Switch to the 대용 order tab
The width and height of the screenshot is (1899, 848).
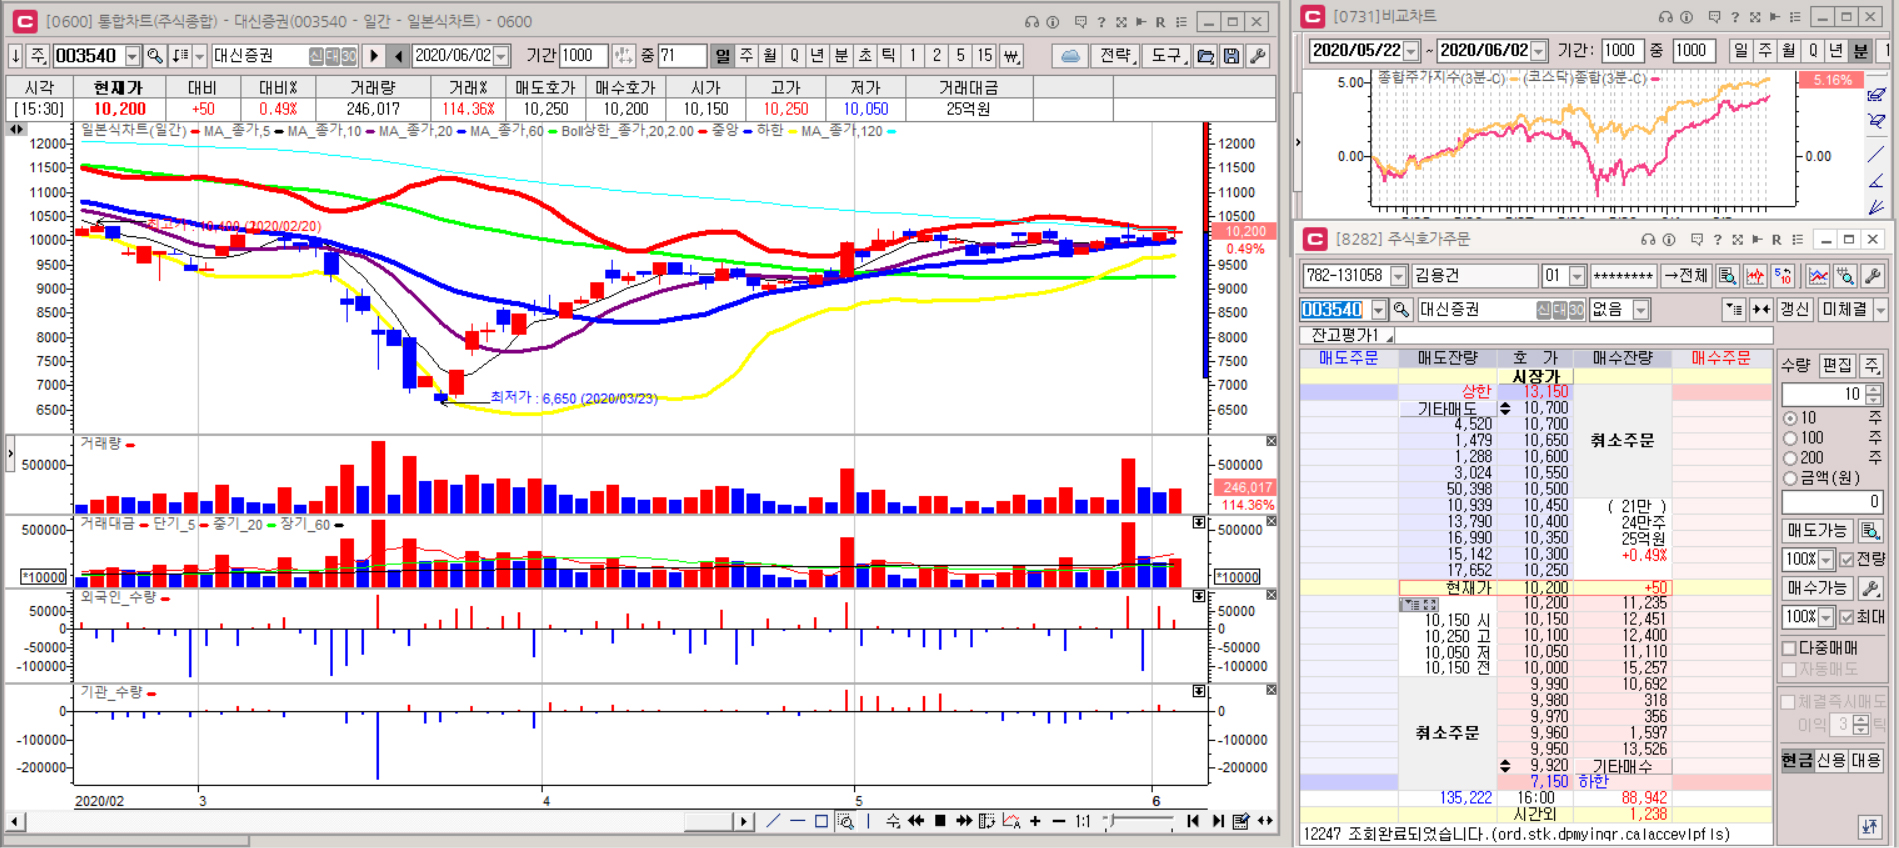pos(1866,760)
